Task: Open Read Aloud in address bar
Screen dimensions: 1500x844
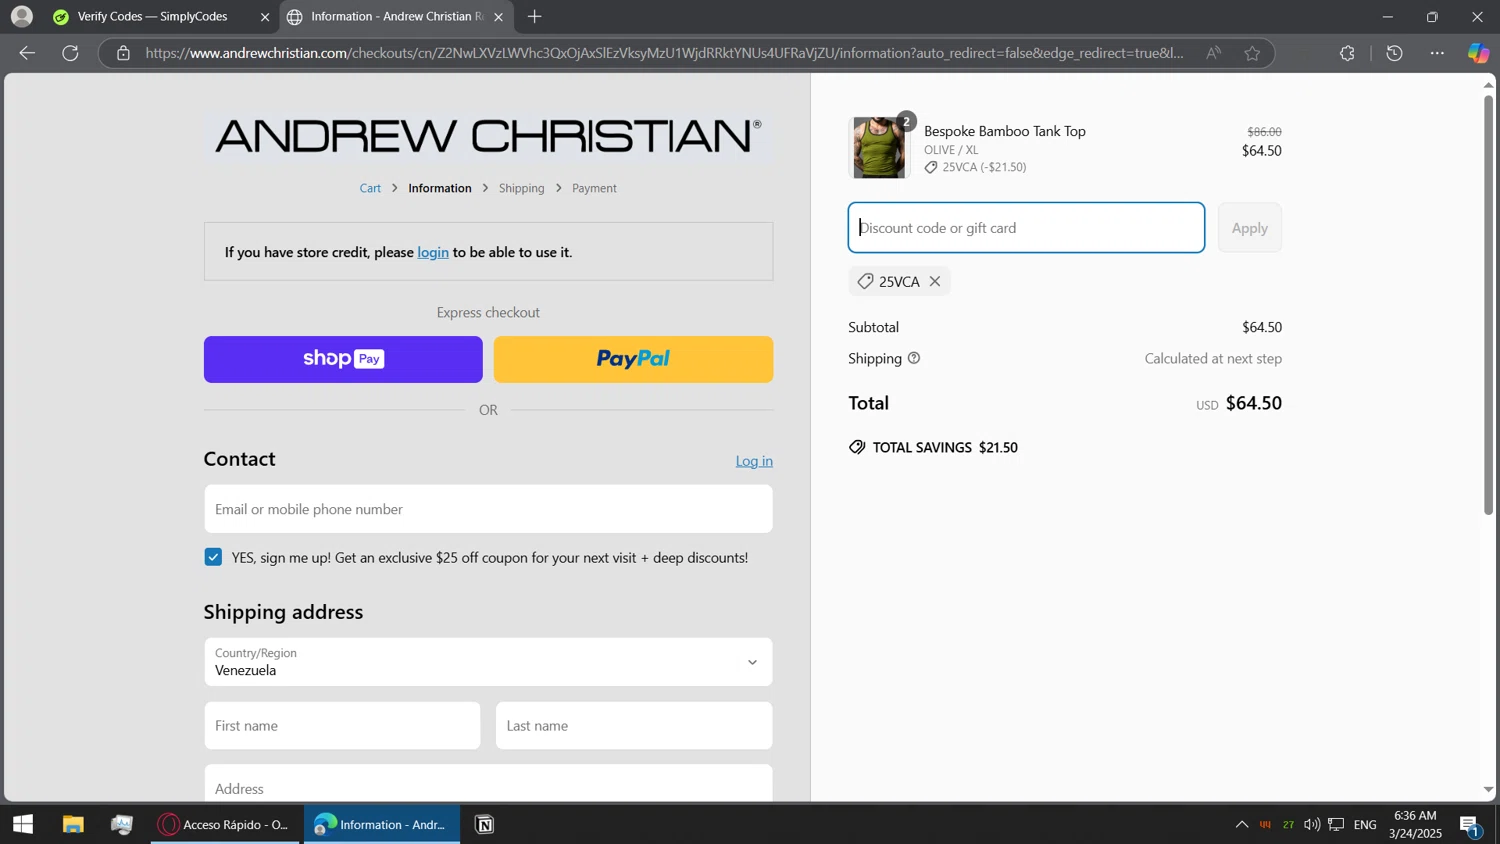Action: coord(1213,53)
